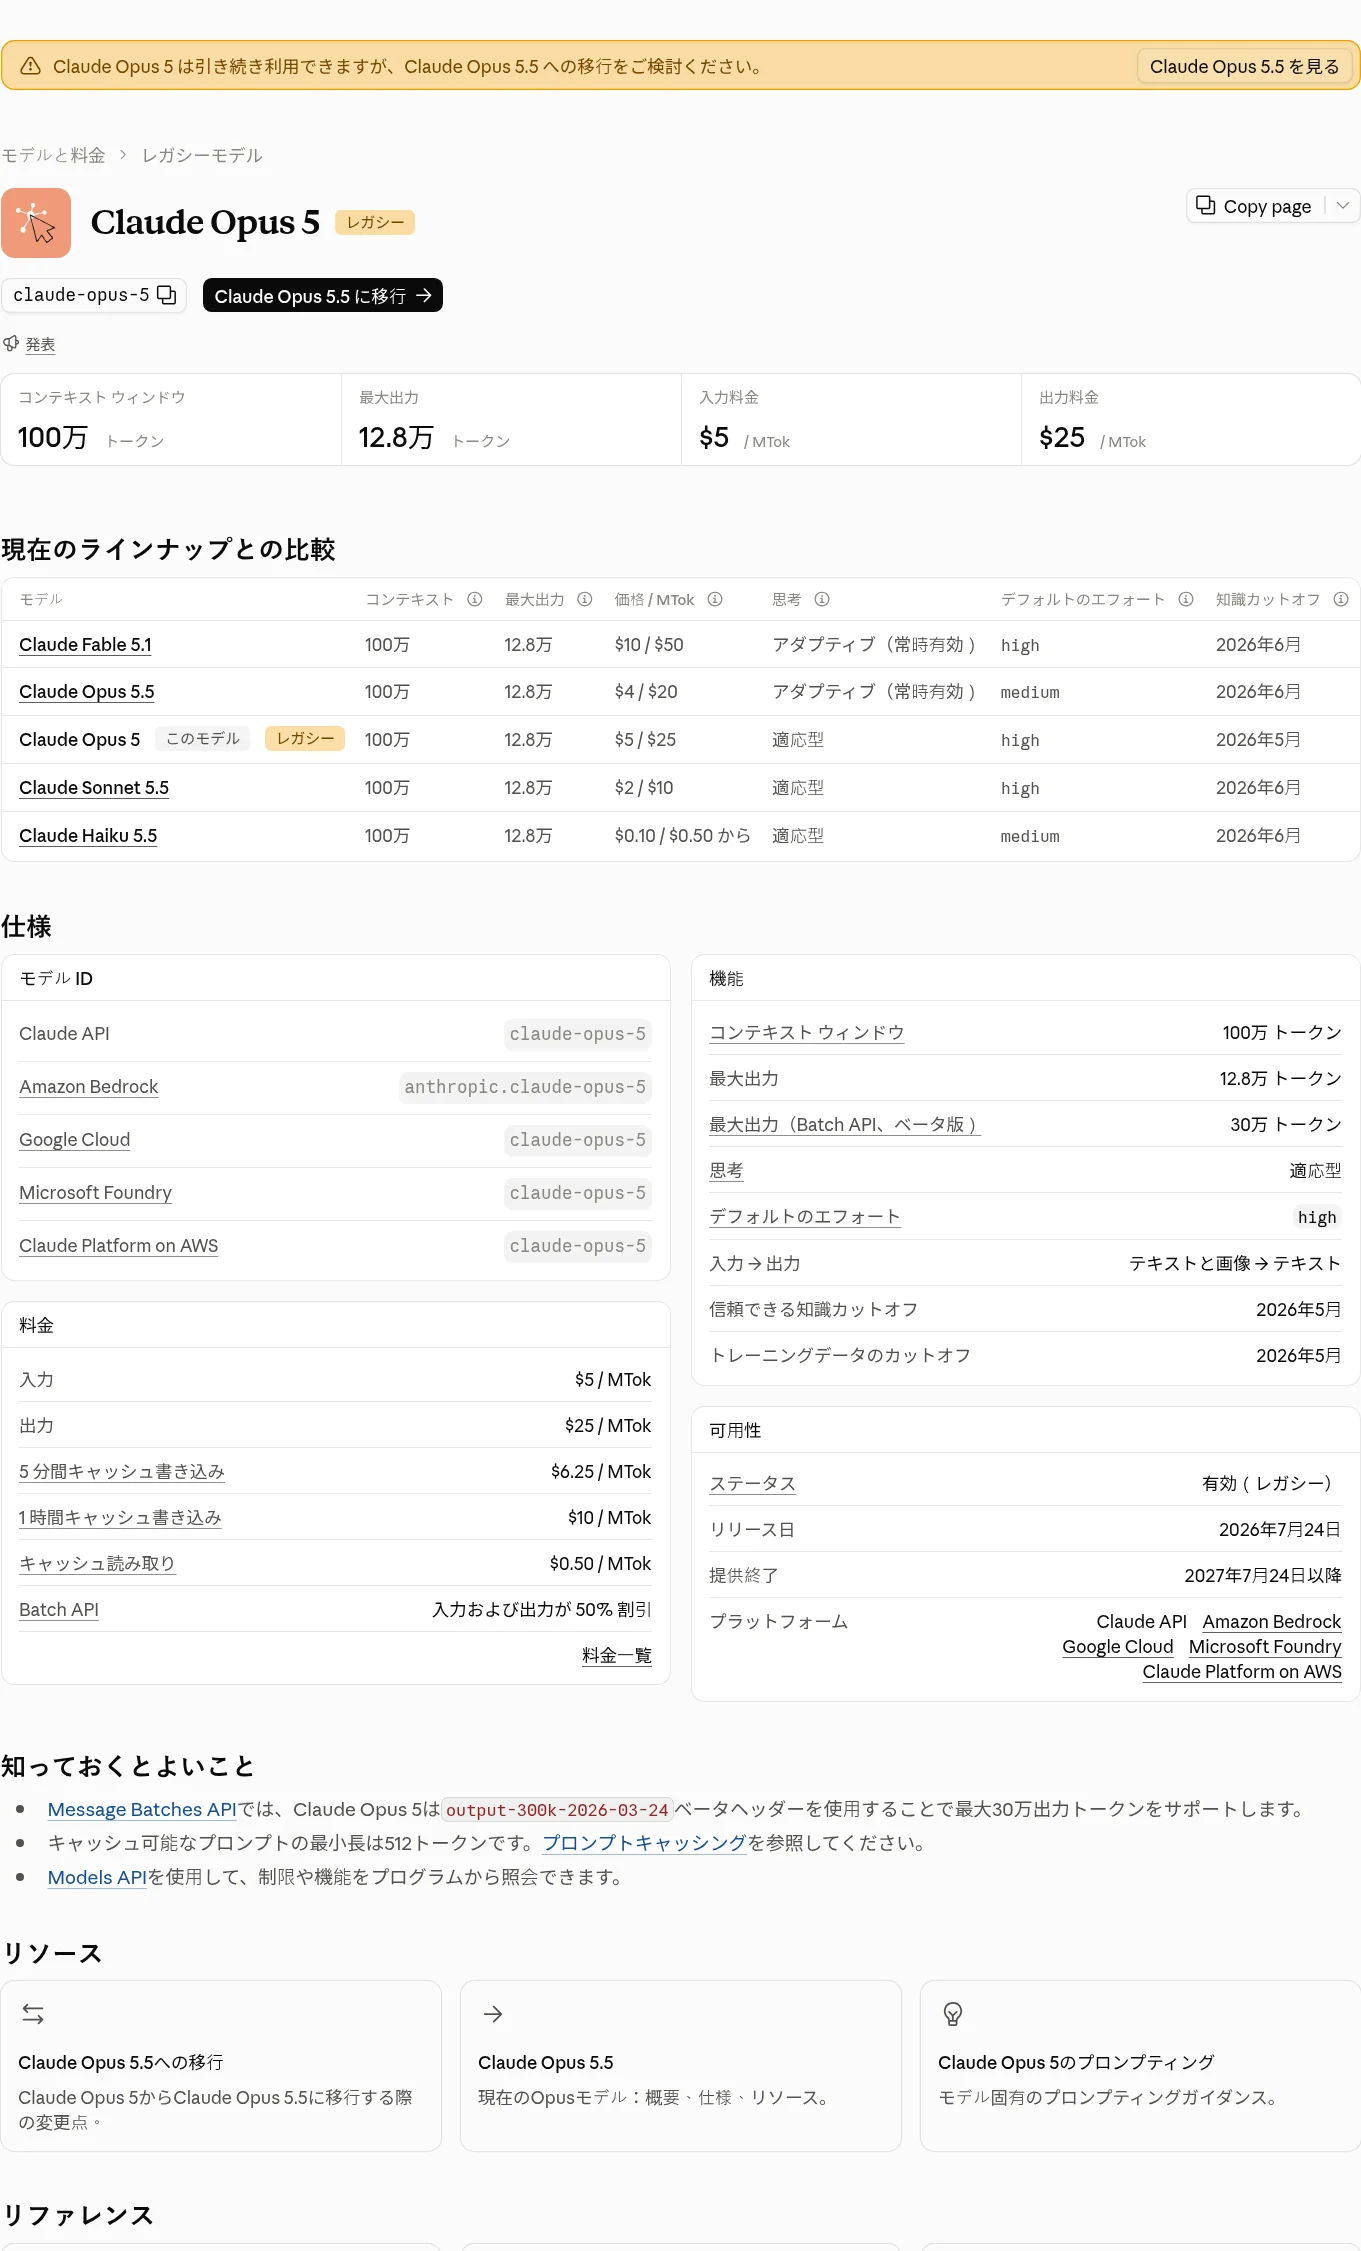Show info tooltip for コンテキスト column

point(475,599)
